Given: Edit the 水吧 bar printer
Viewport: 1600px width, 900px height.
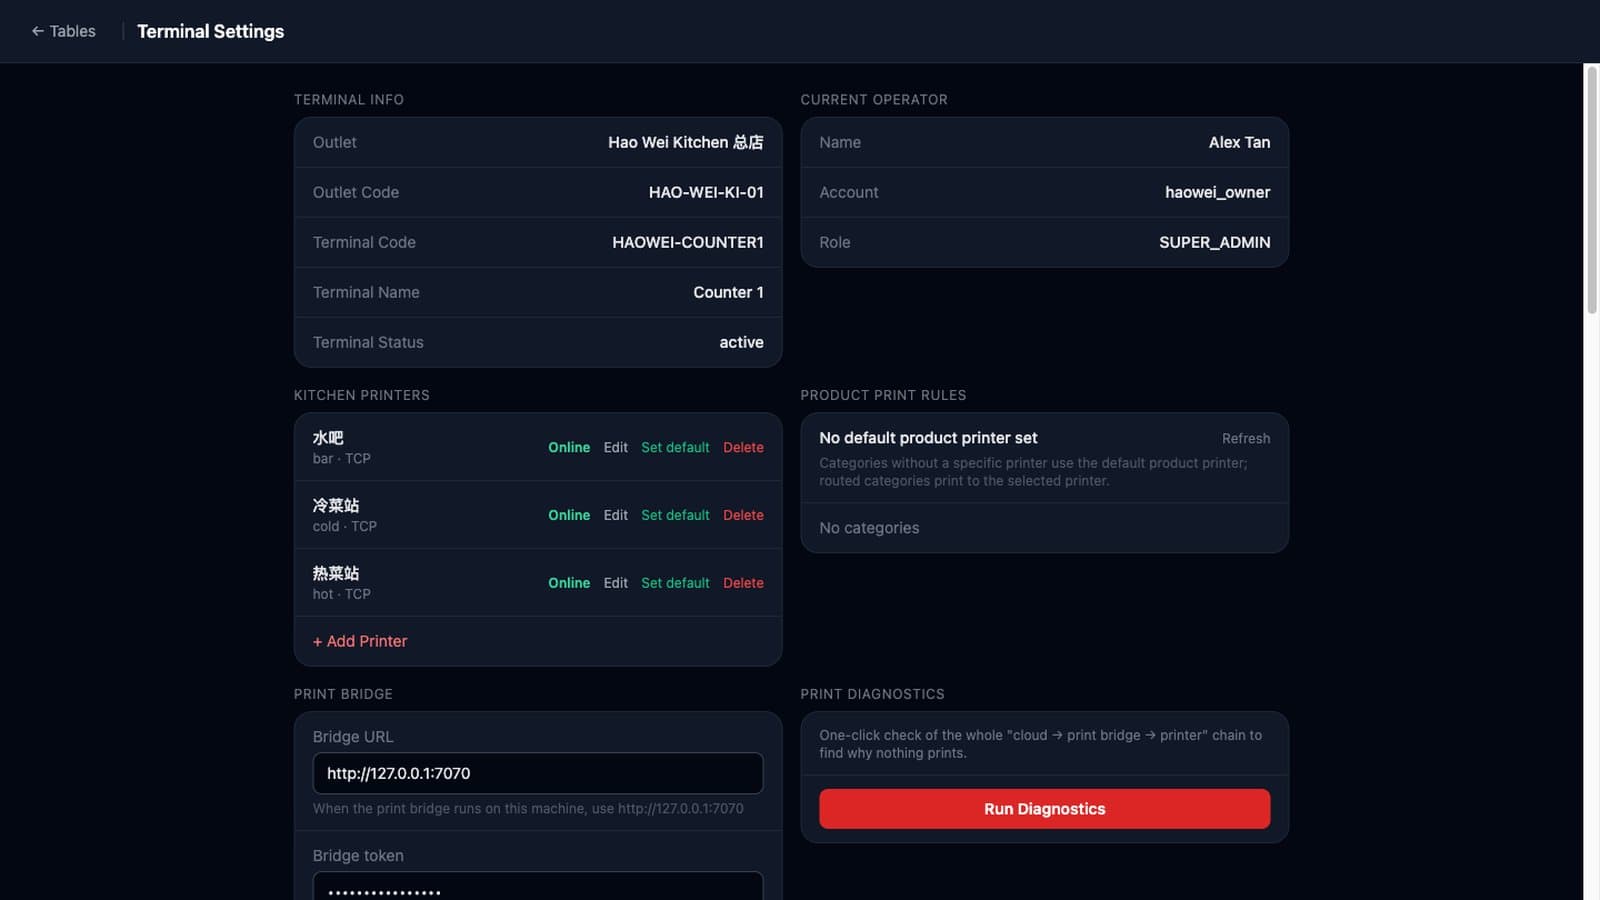Looking at the screenshot, I should [615, 447].
